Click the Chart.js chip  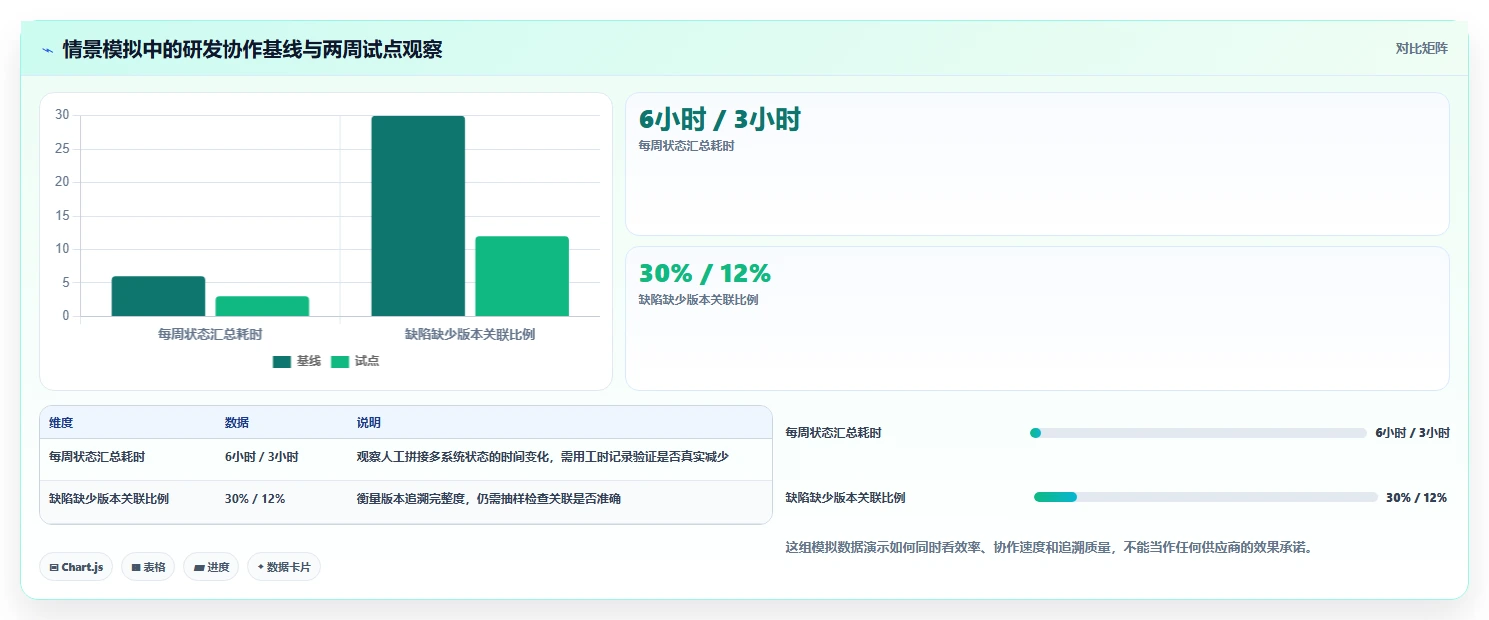(x=76, y=567)
